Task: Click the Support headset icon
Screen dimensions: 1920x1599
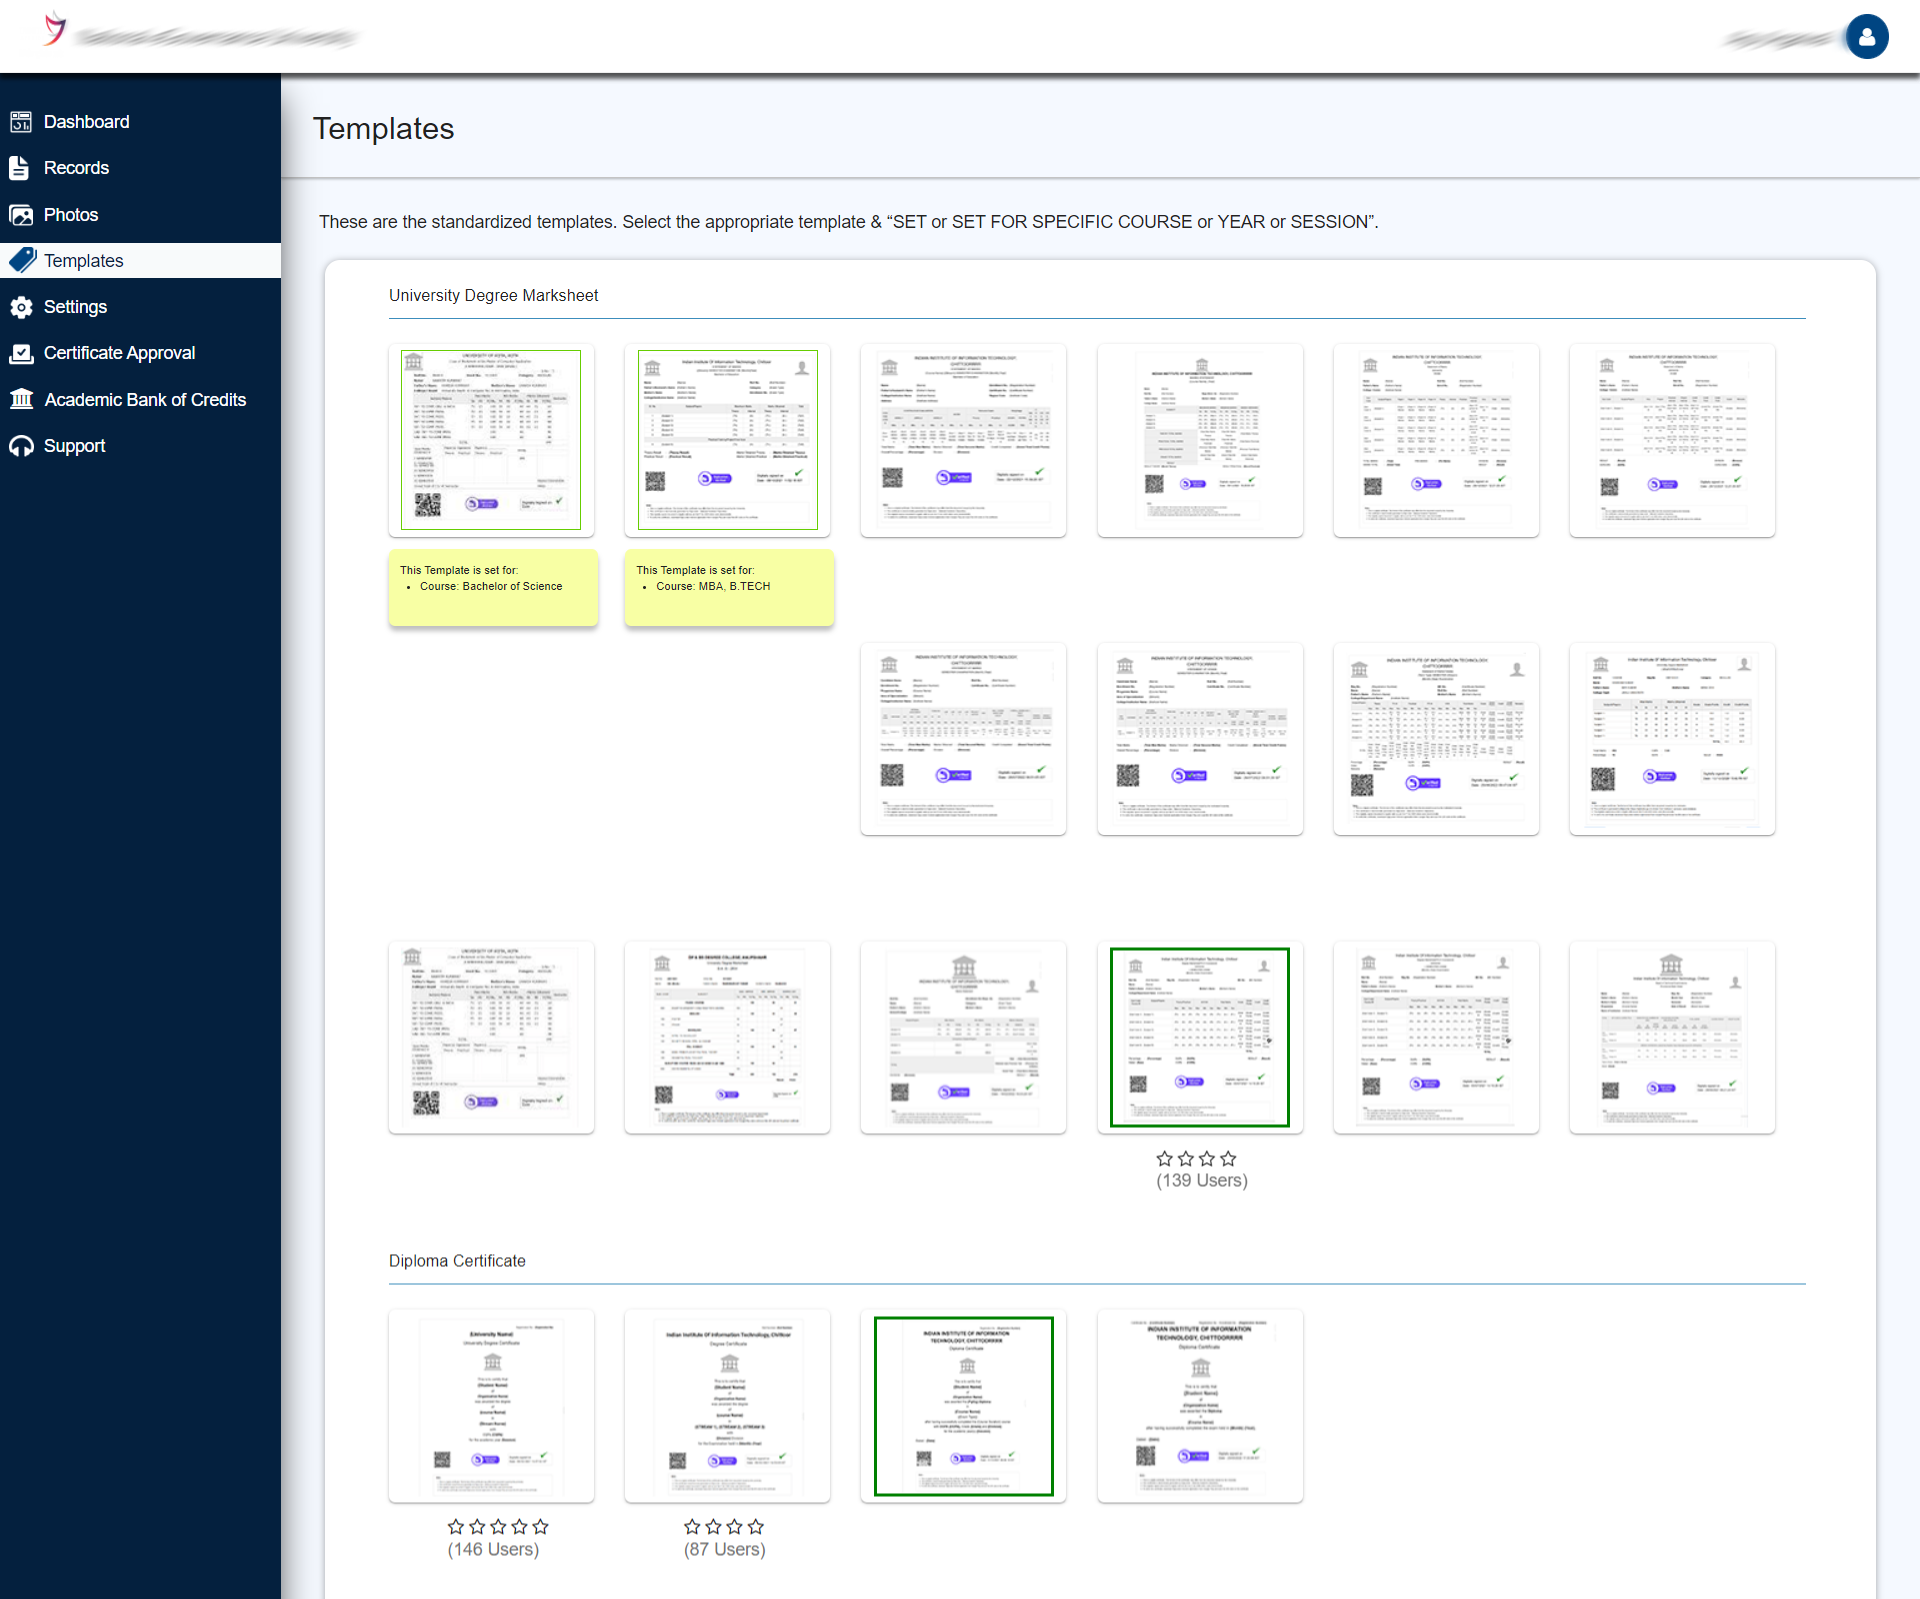Action: 21,446
